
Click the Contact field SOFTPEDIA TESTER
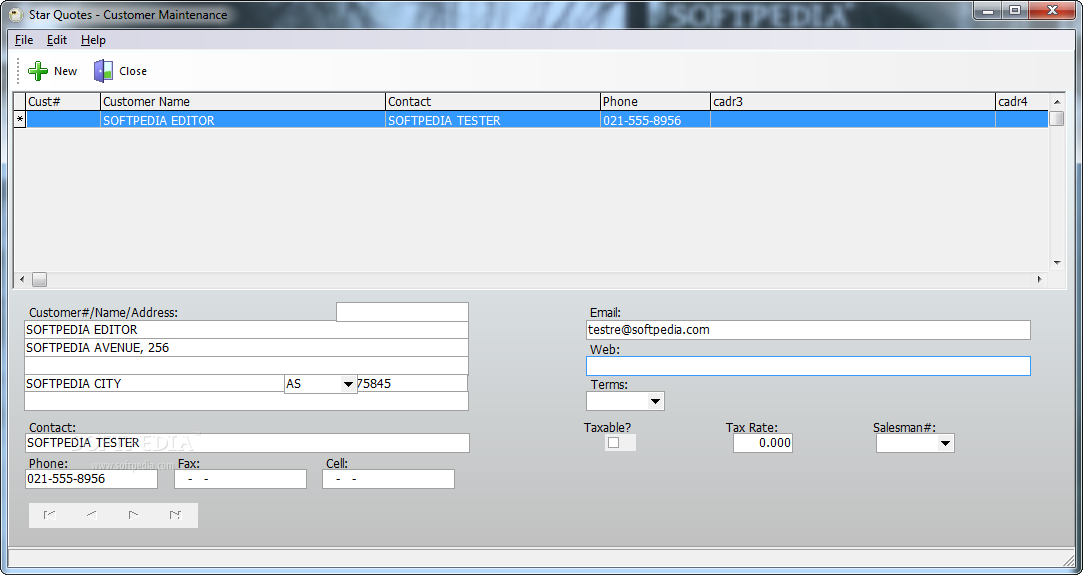point(247,443)
